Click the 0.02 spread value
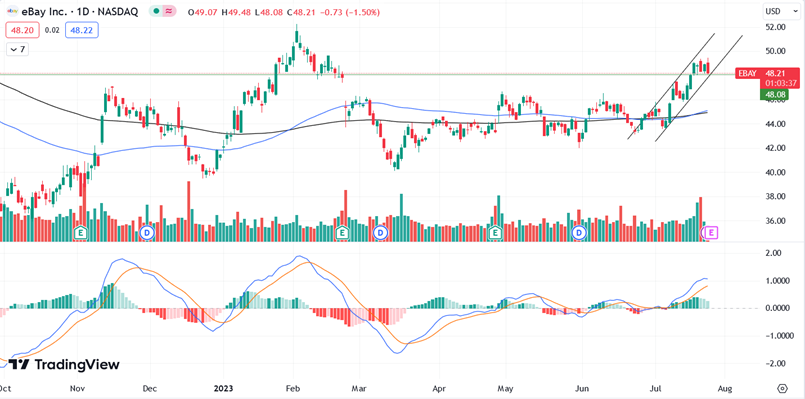Viewport: 805px width, 399px height. point(51,30)
